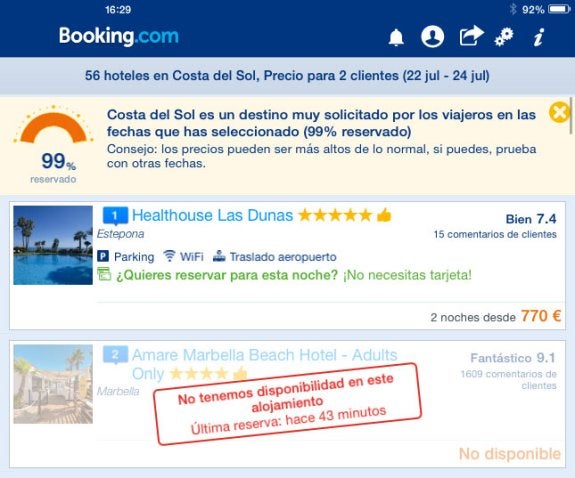Tap the reserve-tonight green message

coord(284,275)
